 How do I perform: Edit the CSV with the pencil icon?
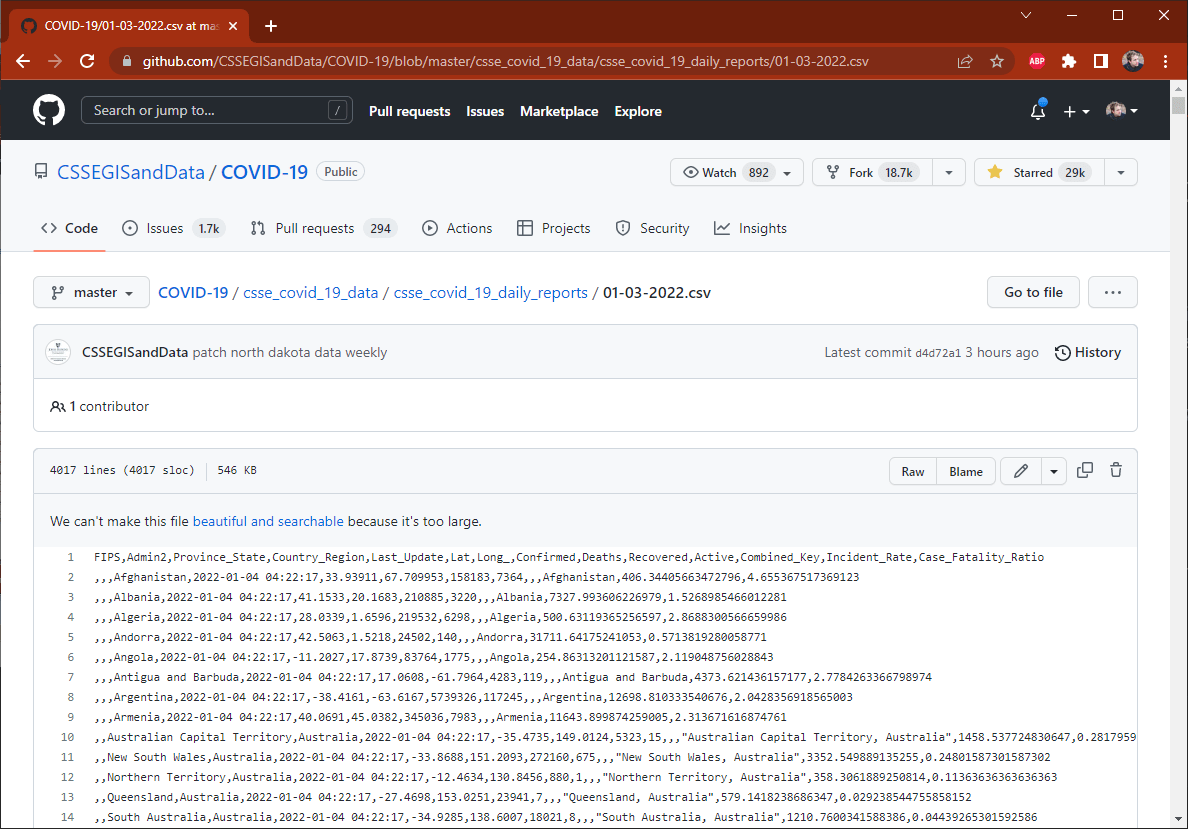1021,470
